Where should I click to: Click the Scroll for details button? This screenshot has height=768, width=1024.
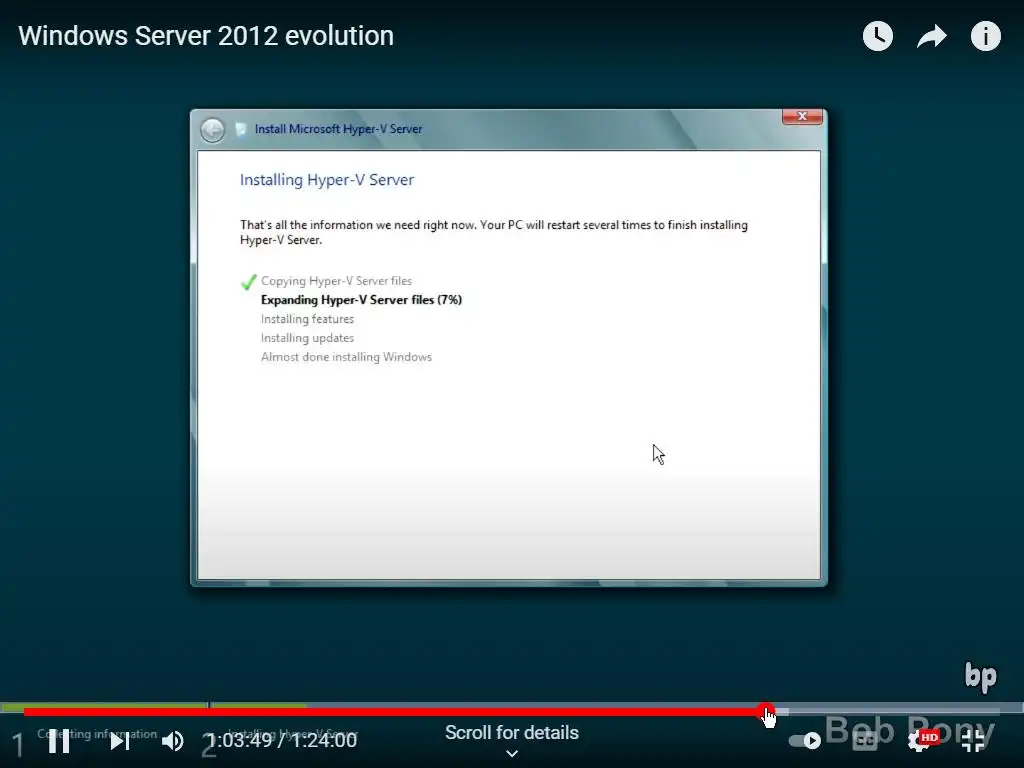pos(512,741)
